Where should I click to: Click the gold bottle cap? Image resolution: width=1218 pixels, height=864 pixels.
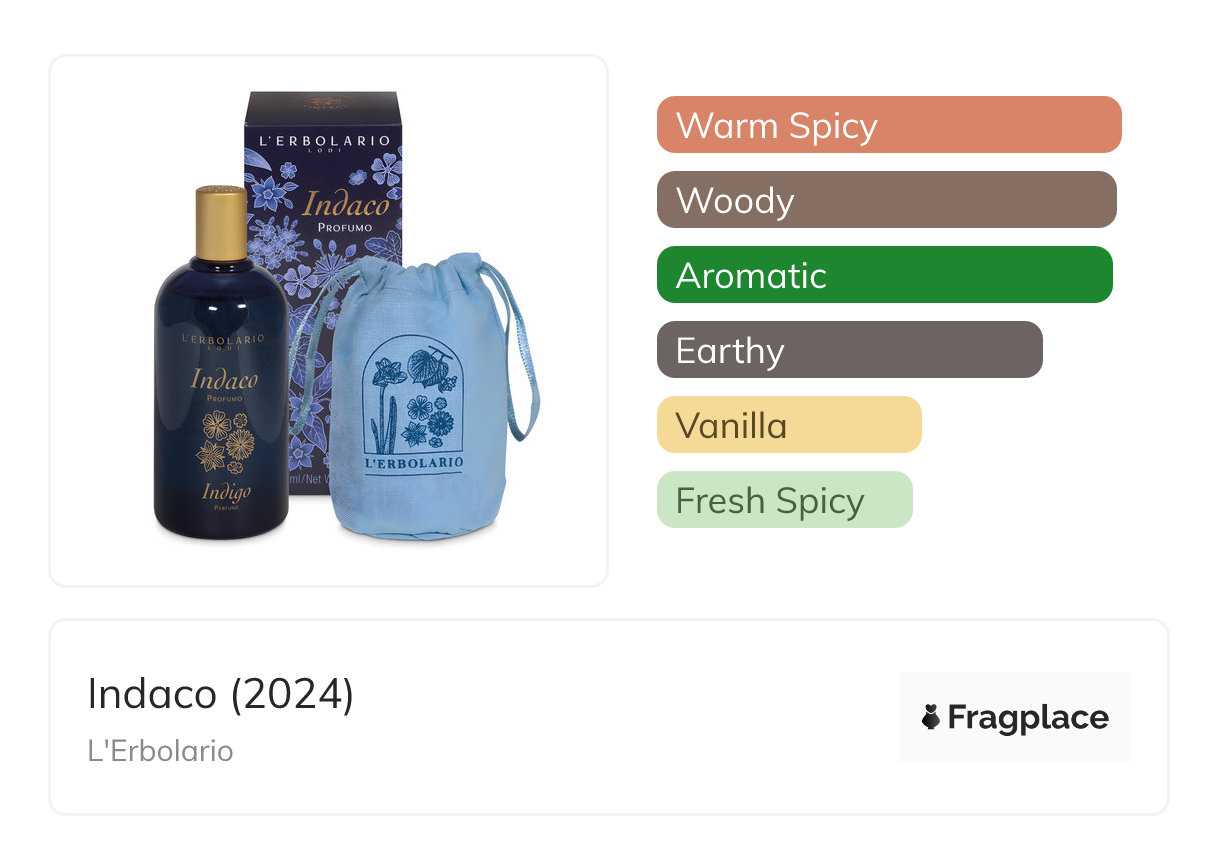[221, 222]
